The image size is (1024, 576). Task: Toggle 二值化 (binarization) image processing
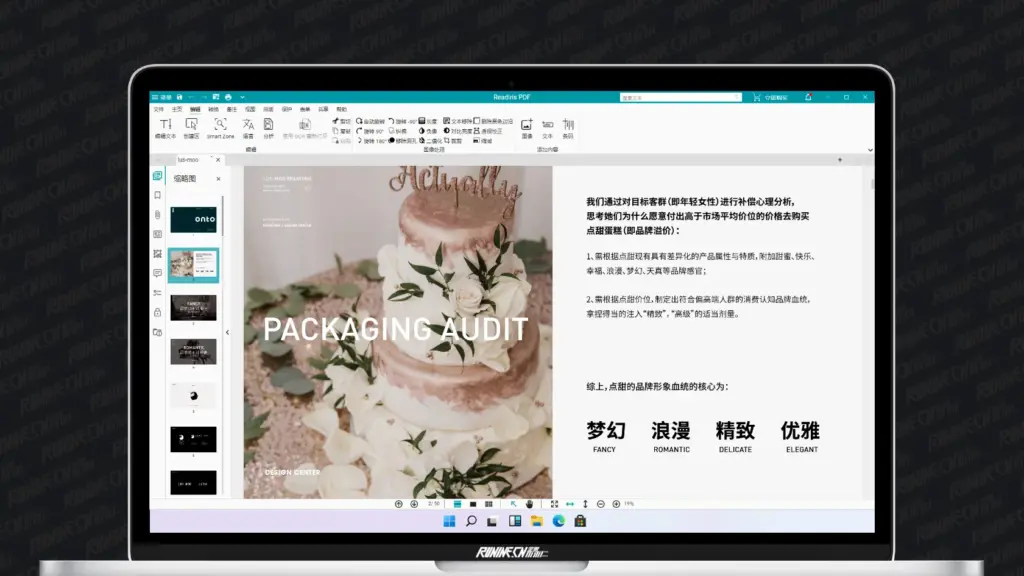[431, 142]
